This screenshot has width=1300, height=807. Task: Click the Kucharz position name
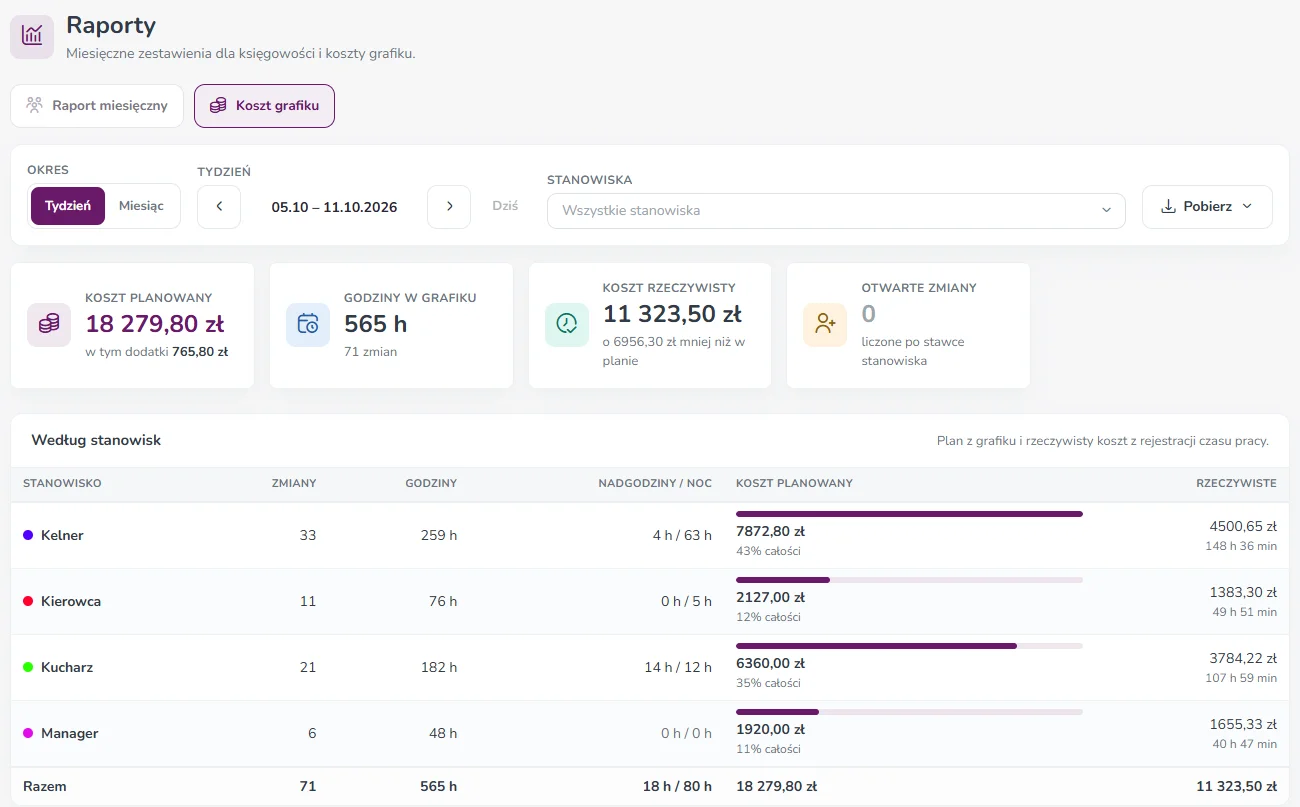point(67,667)
